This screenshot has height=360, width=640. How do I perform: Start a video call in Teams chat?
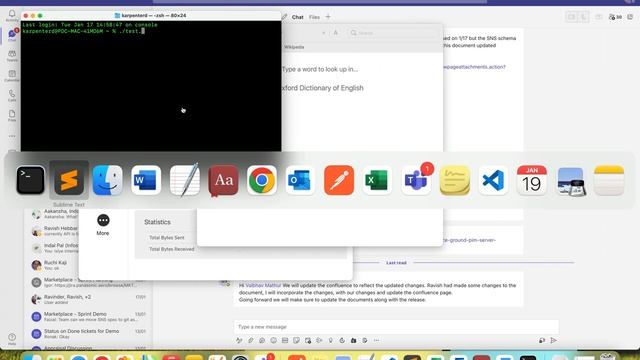571,17
